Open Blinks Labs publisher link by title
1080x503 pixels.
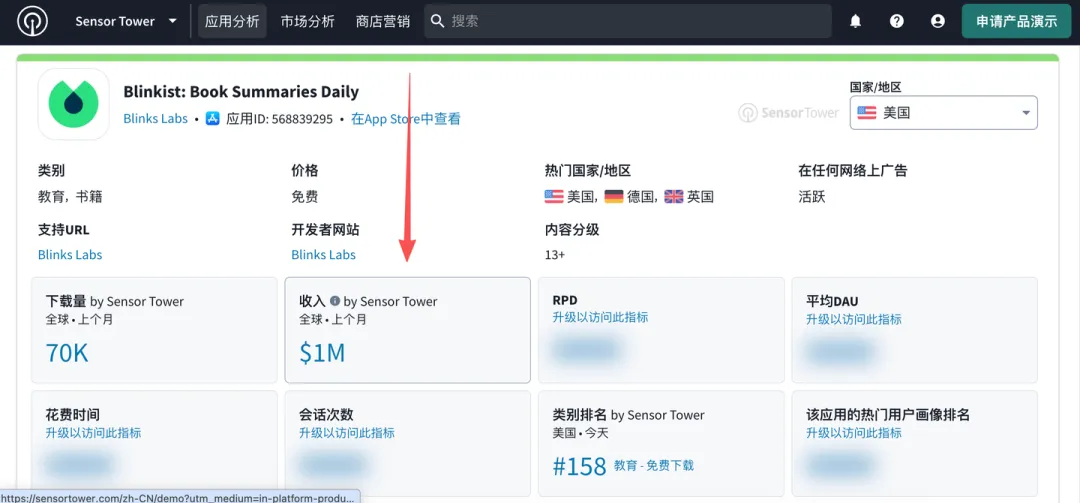[x=156, y=119]
